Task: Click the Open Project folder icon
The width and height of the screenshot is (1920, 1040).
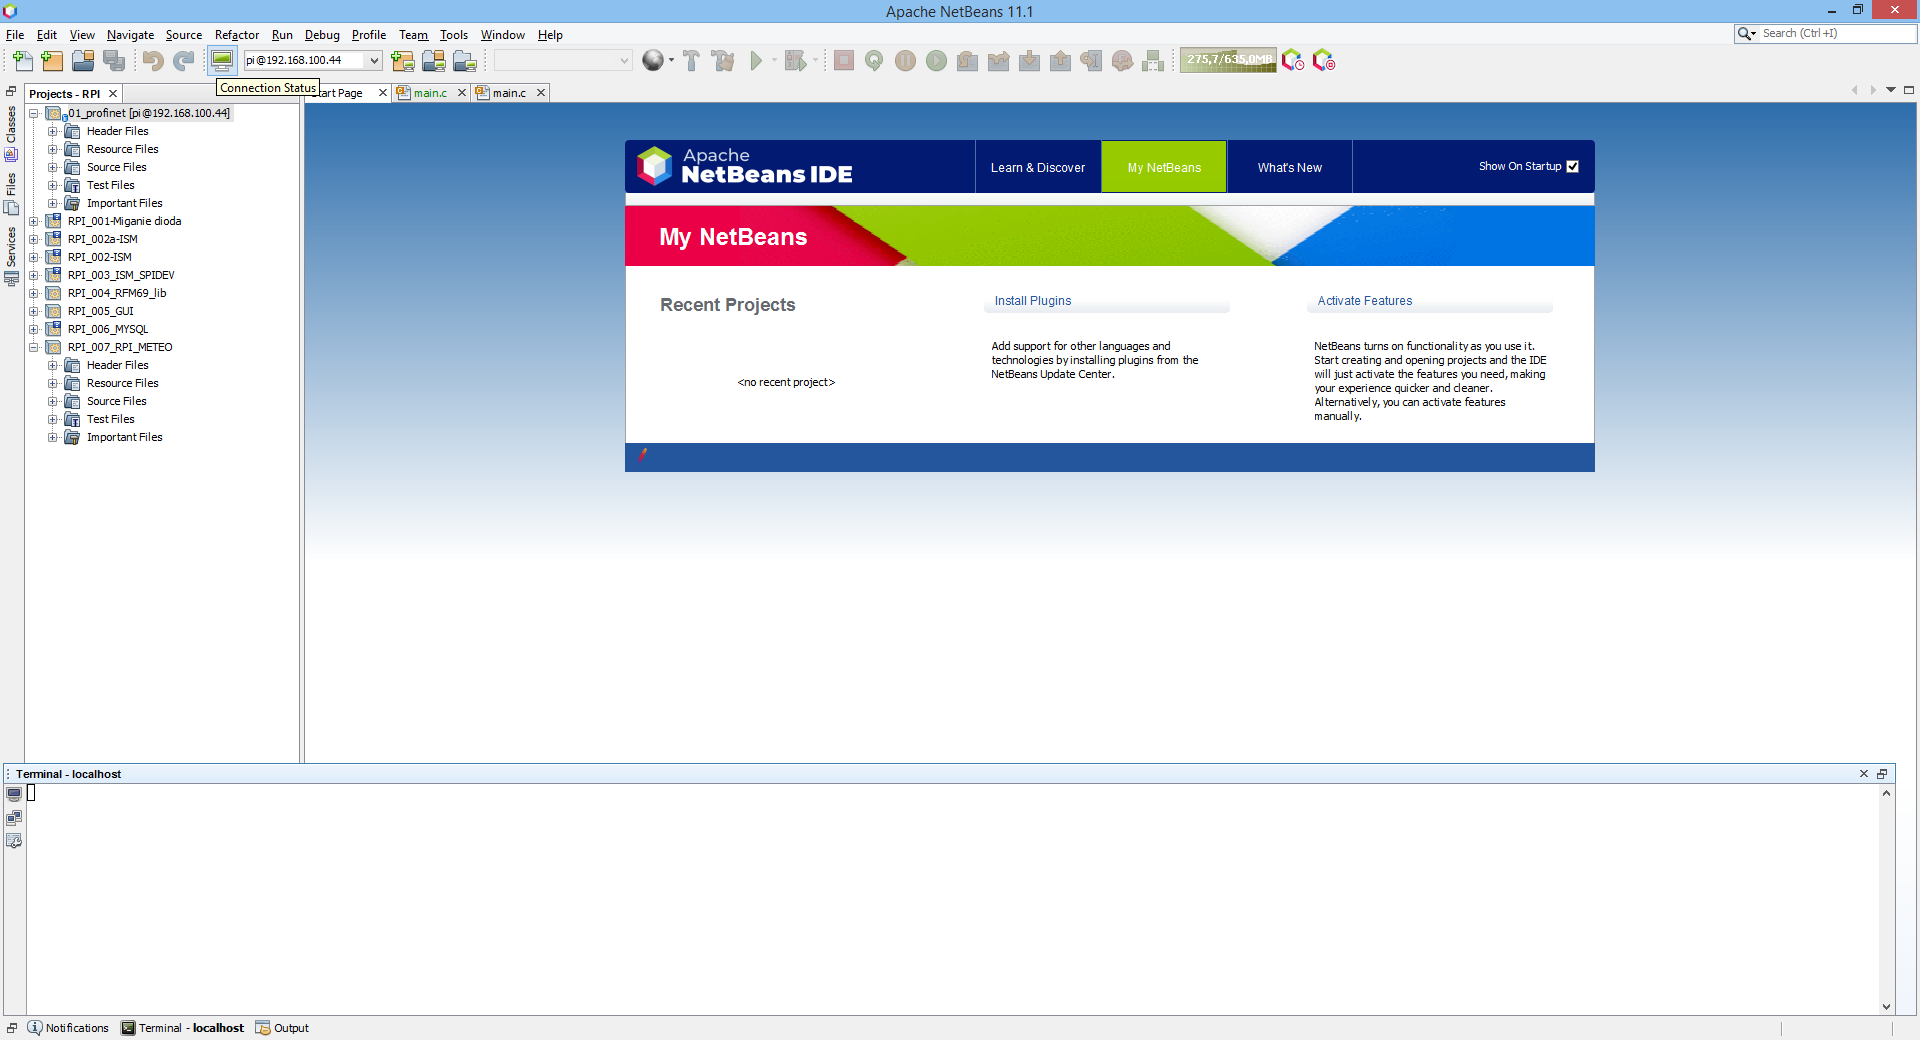Action: (83, 61)
